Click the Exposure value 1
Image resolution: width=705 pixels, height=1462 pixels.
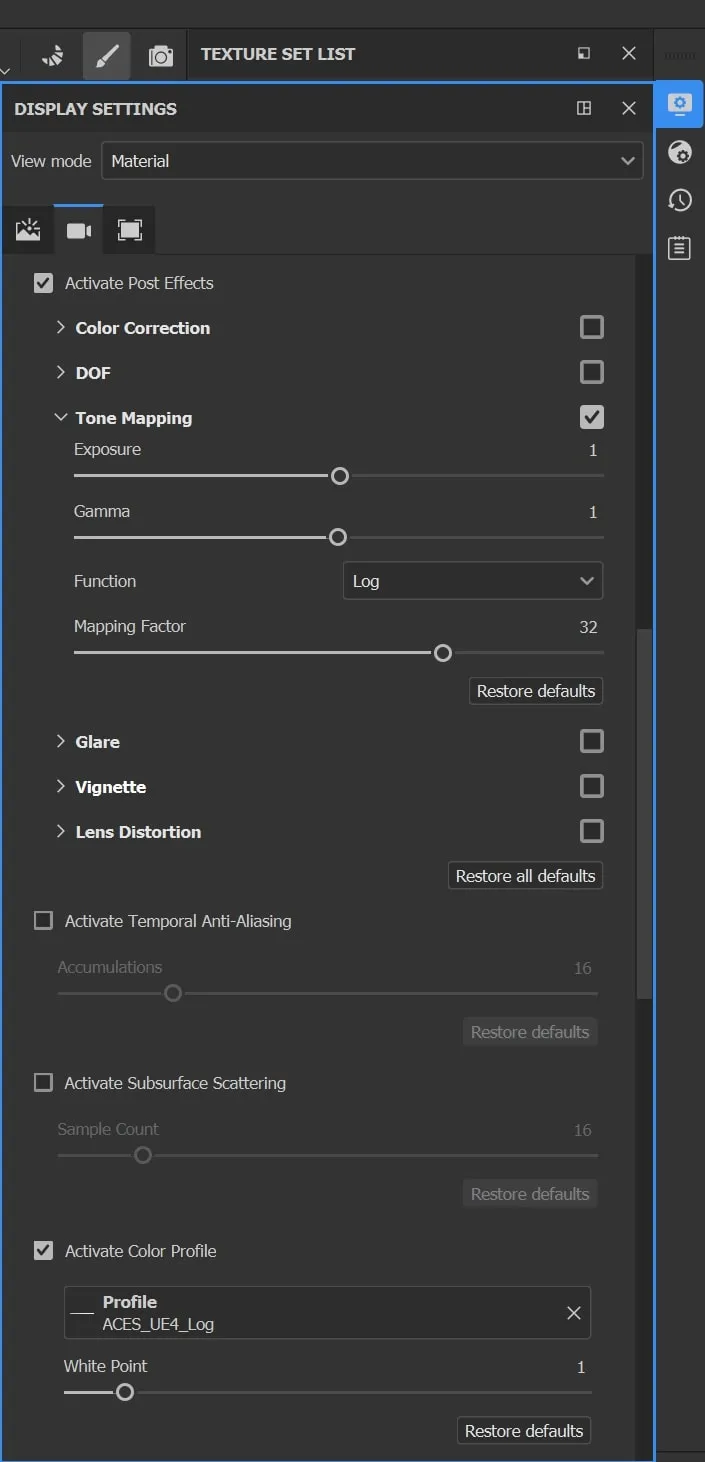coord(593,450)
